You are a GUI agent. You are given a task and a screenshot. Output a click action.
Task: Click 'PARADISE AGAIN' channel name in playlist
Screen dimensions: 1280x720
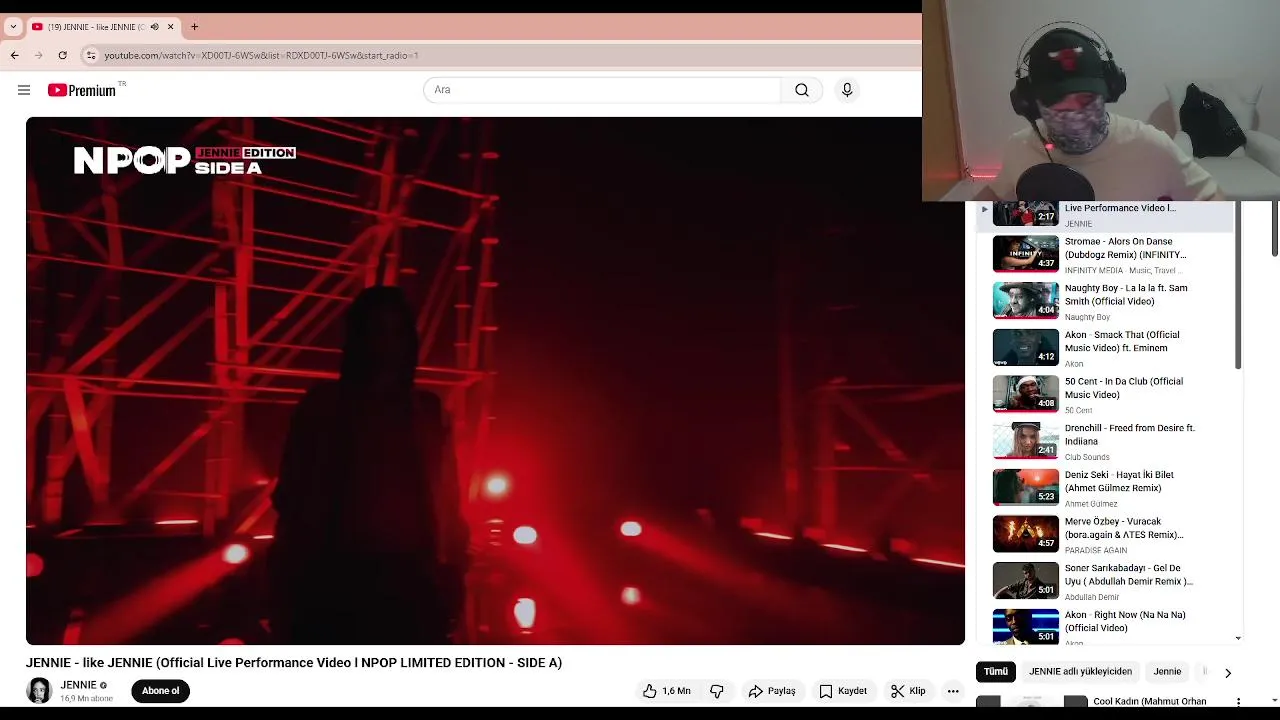1096,550
